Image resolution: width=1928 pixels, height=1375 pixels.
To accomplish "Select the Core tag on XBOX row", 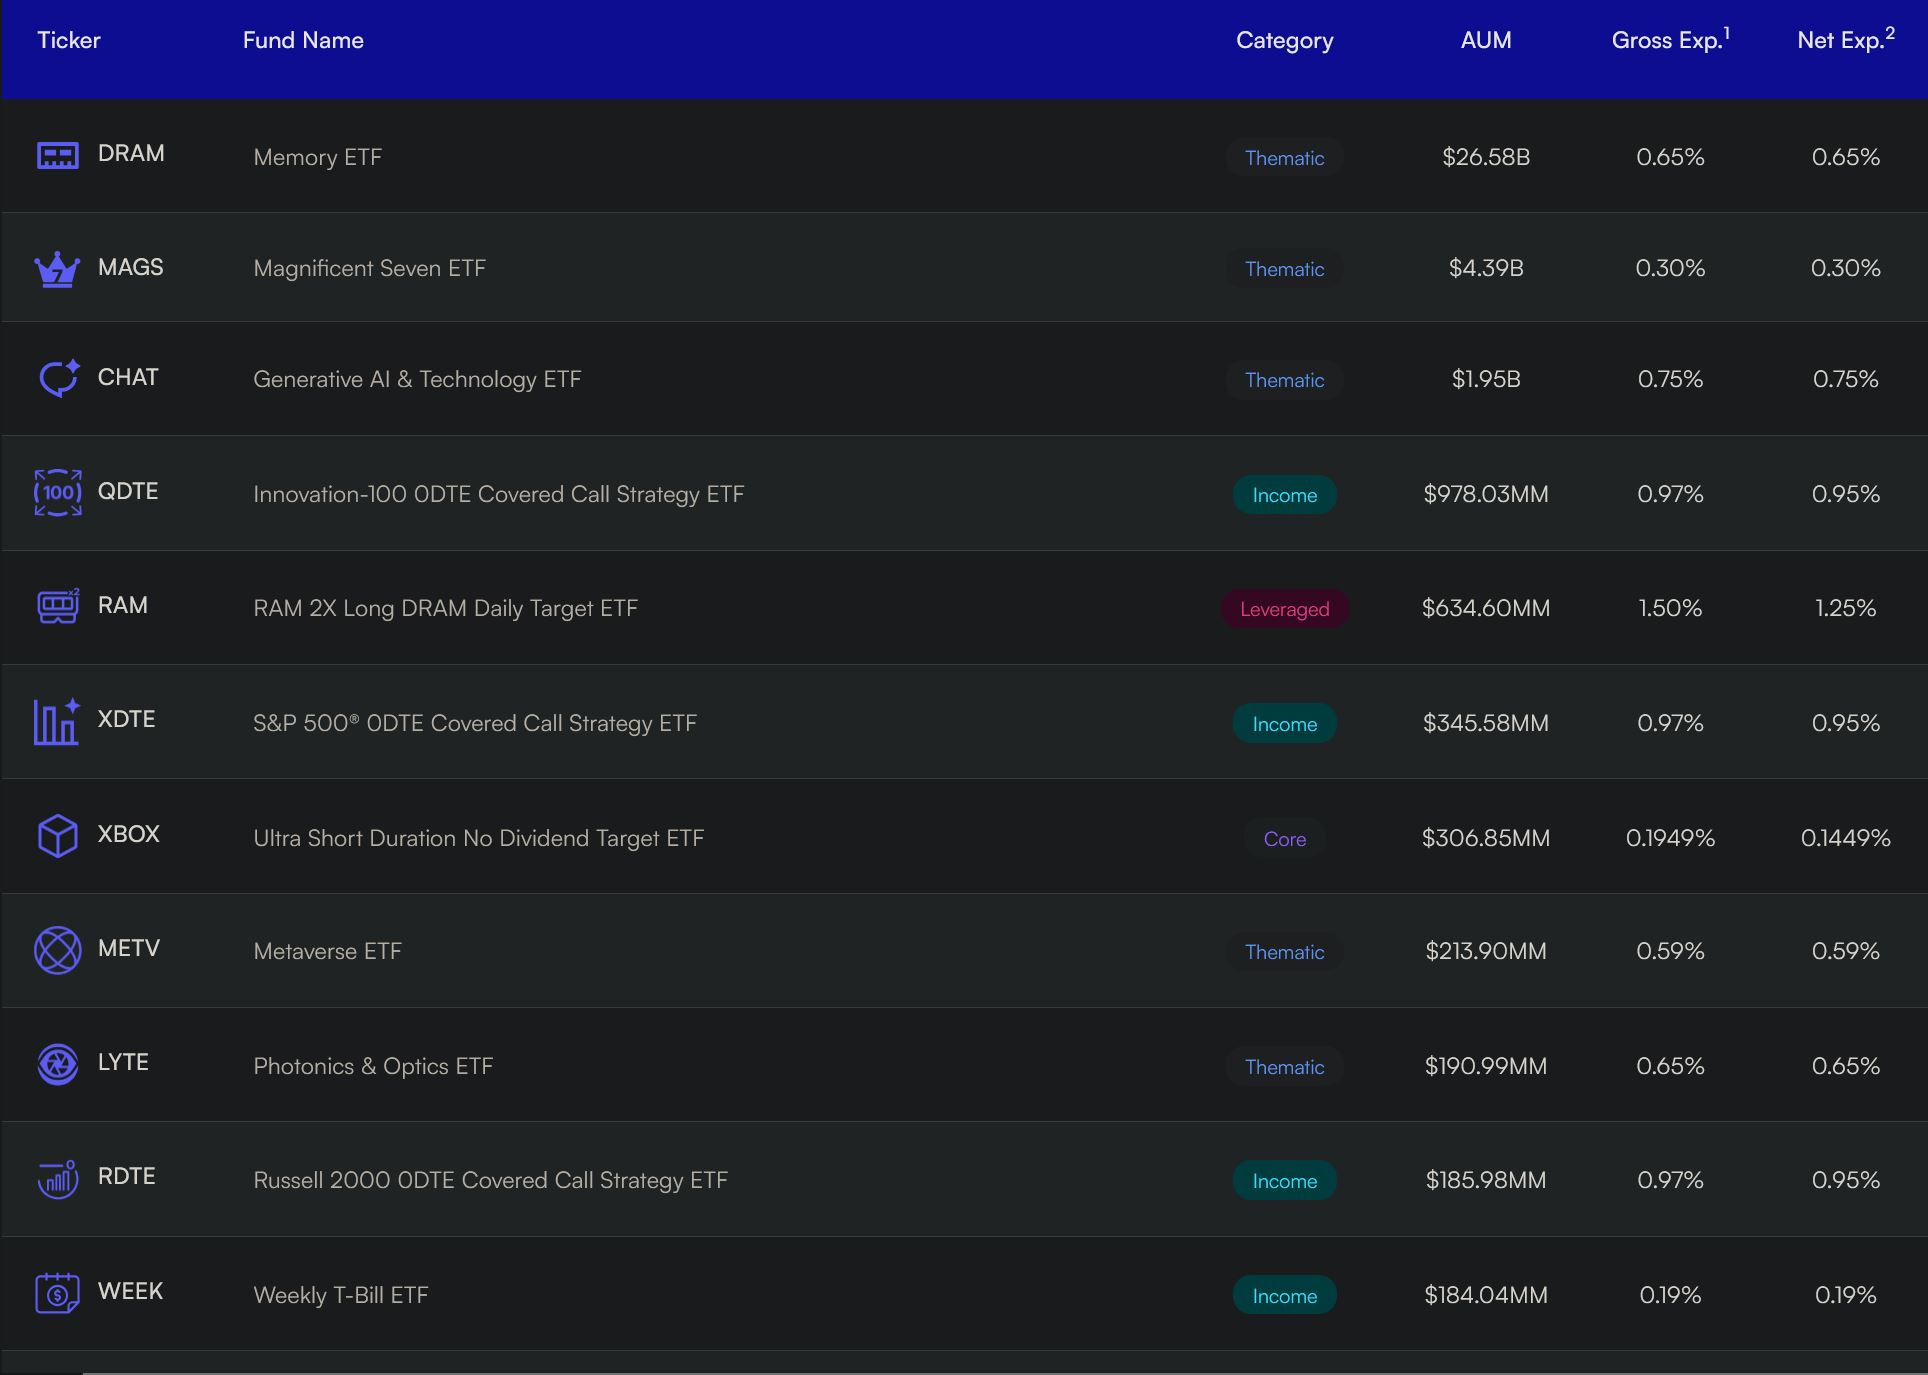I will pos(1284,839).
